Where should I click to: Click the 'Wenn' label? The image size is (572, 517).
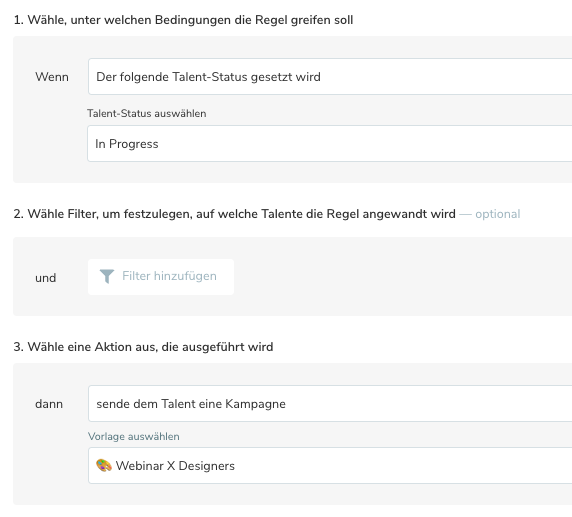52,77
